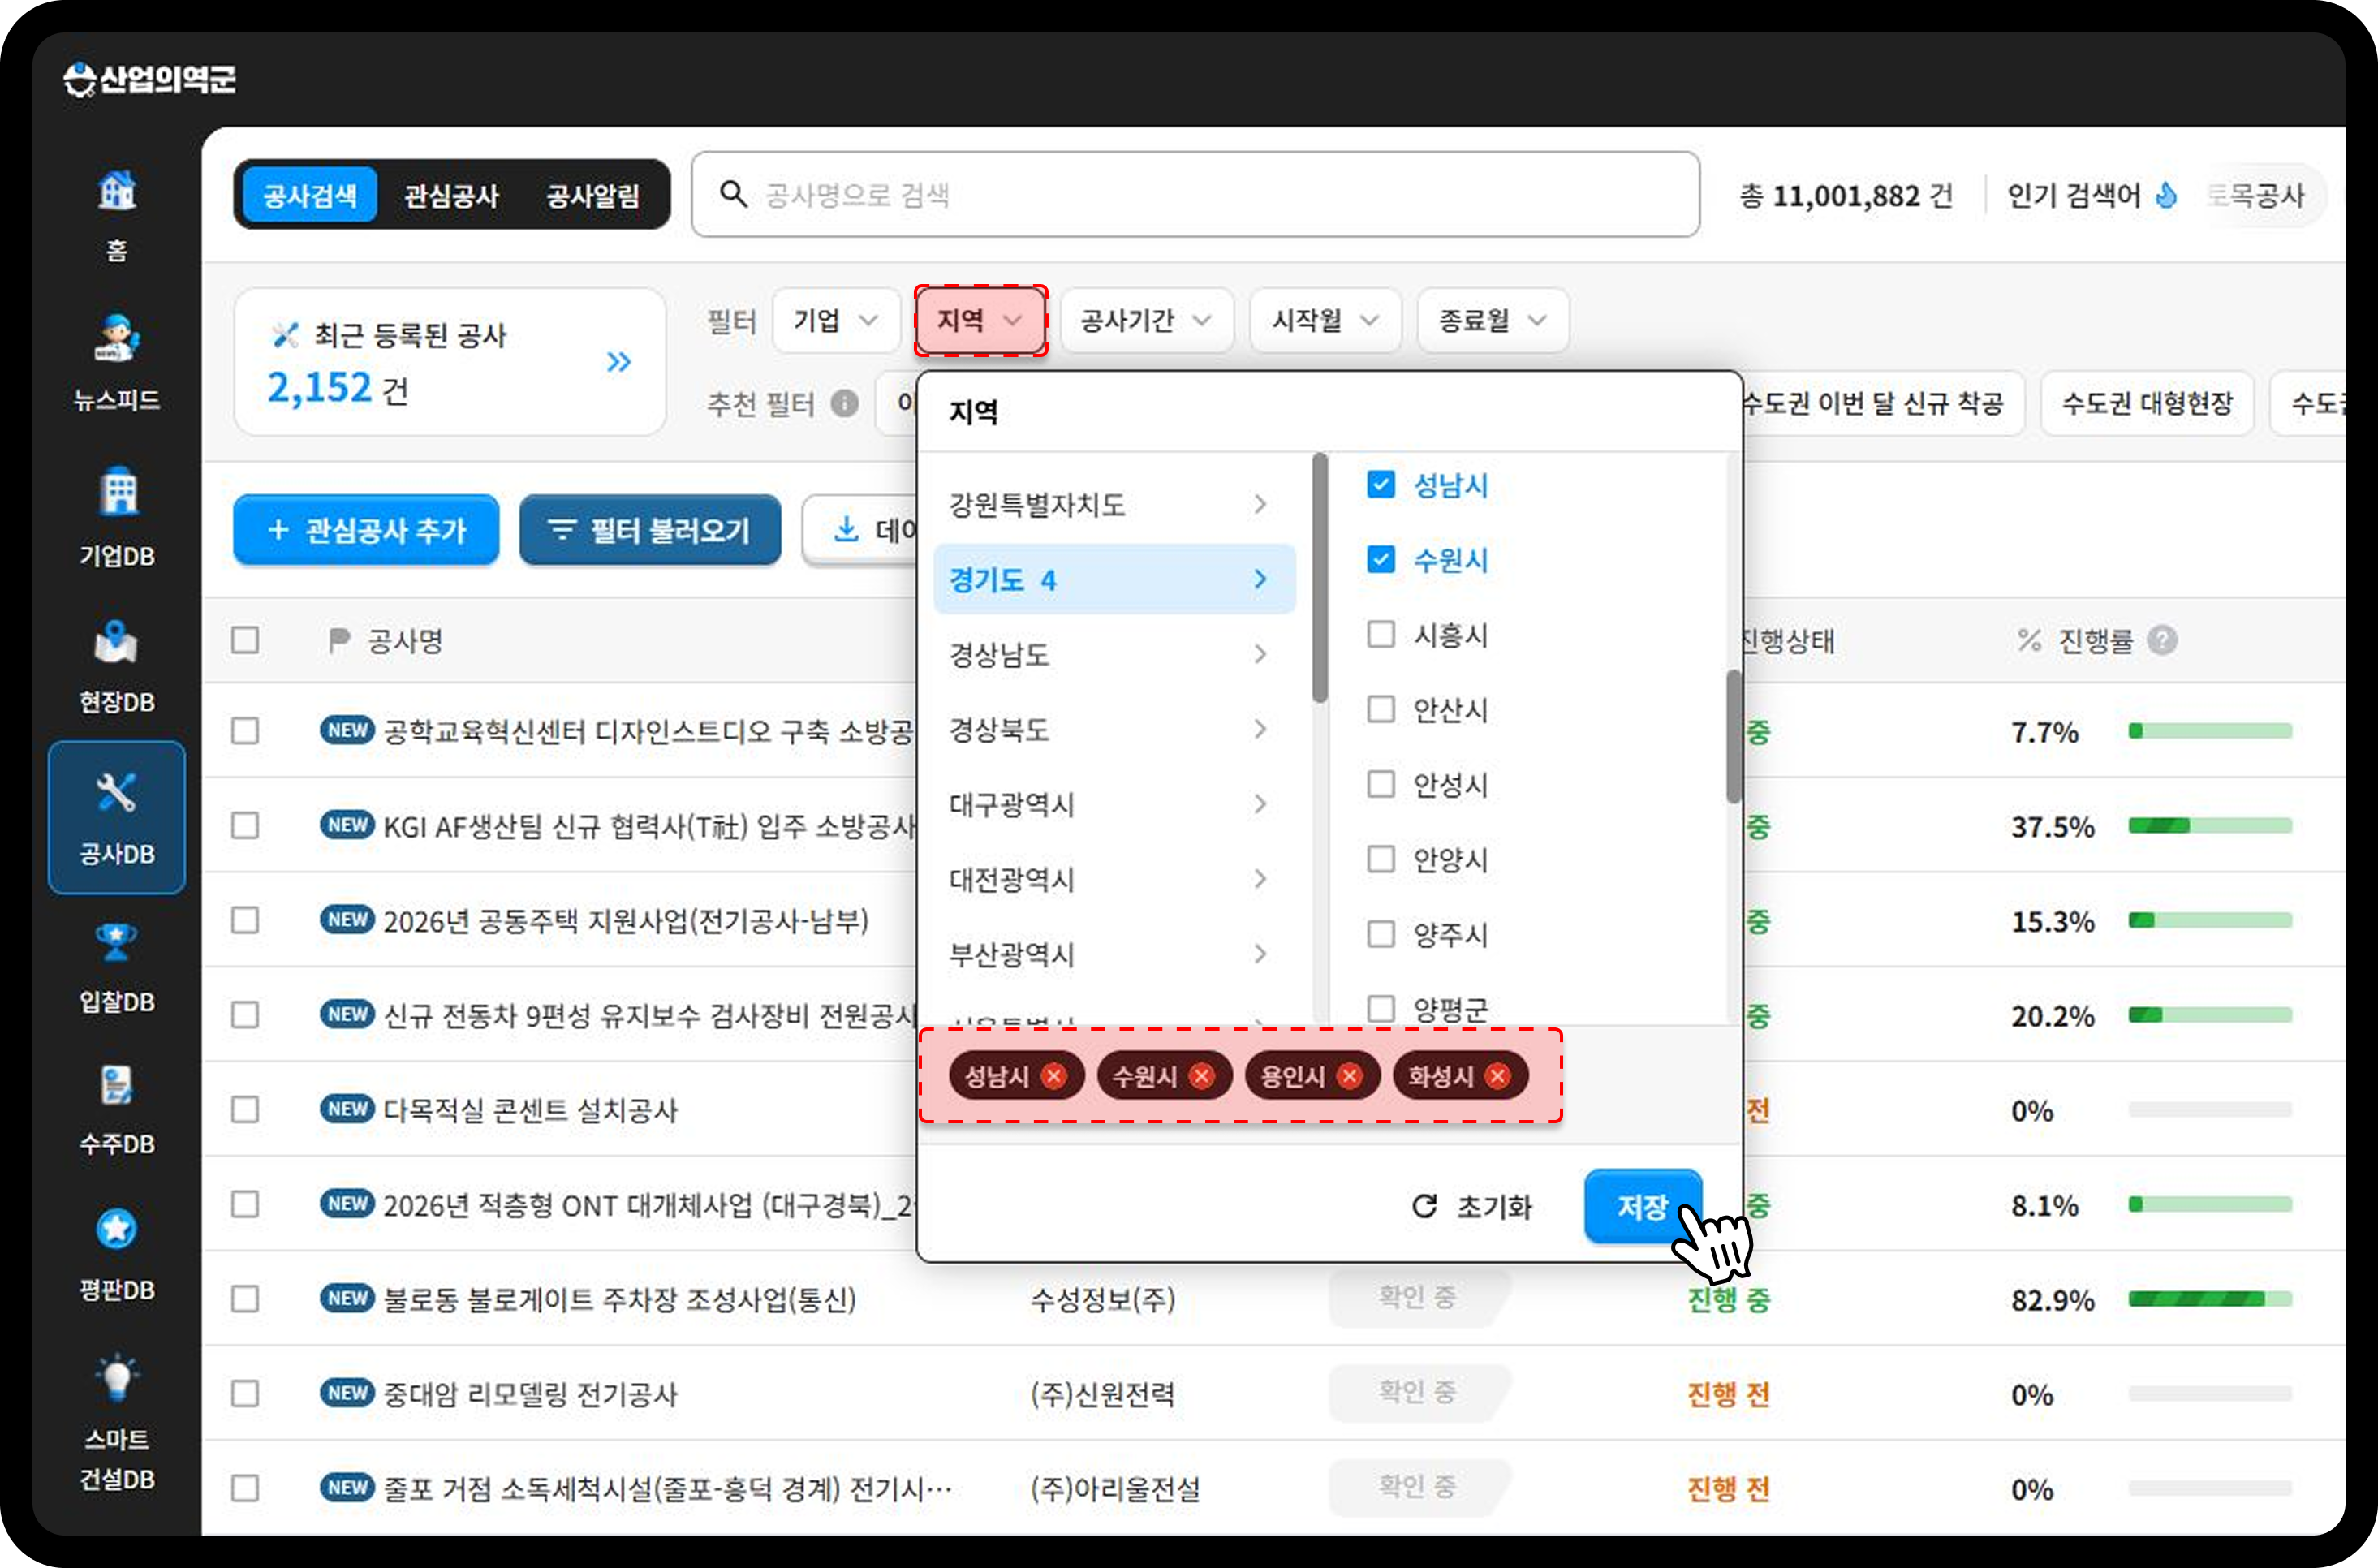Check the 안양시 checkbox
Image resolution: width=2378 pixels, height=1568 pixels.
1381,859
